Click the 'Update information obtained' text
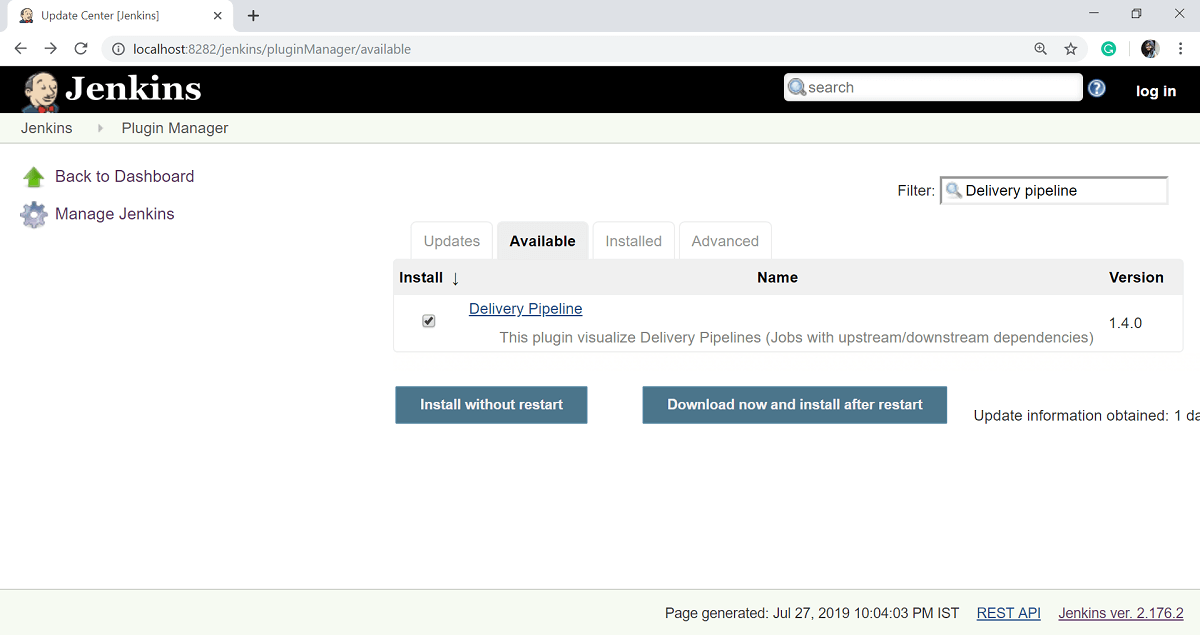Viewport: 1200px width, 635px height. click(x=1086, y=415)
